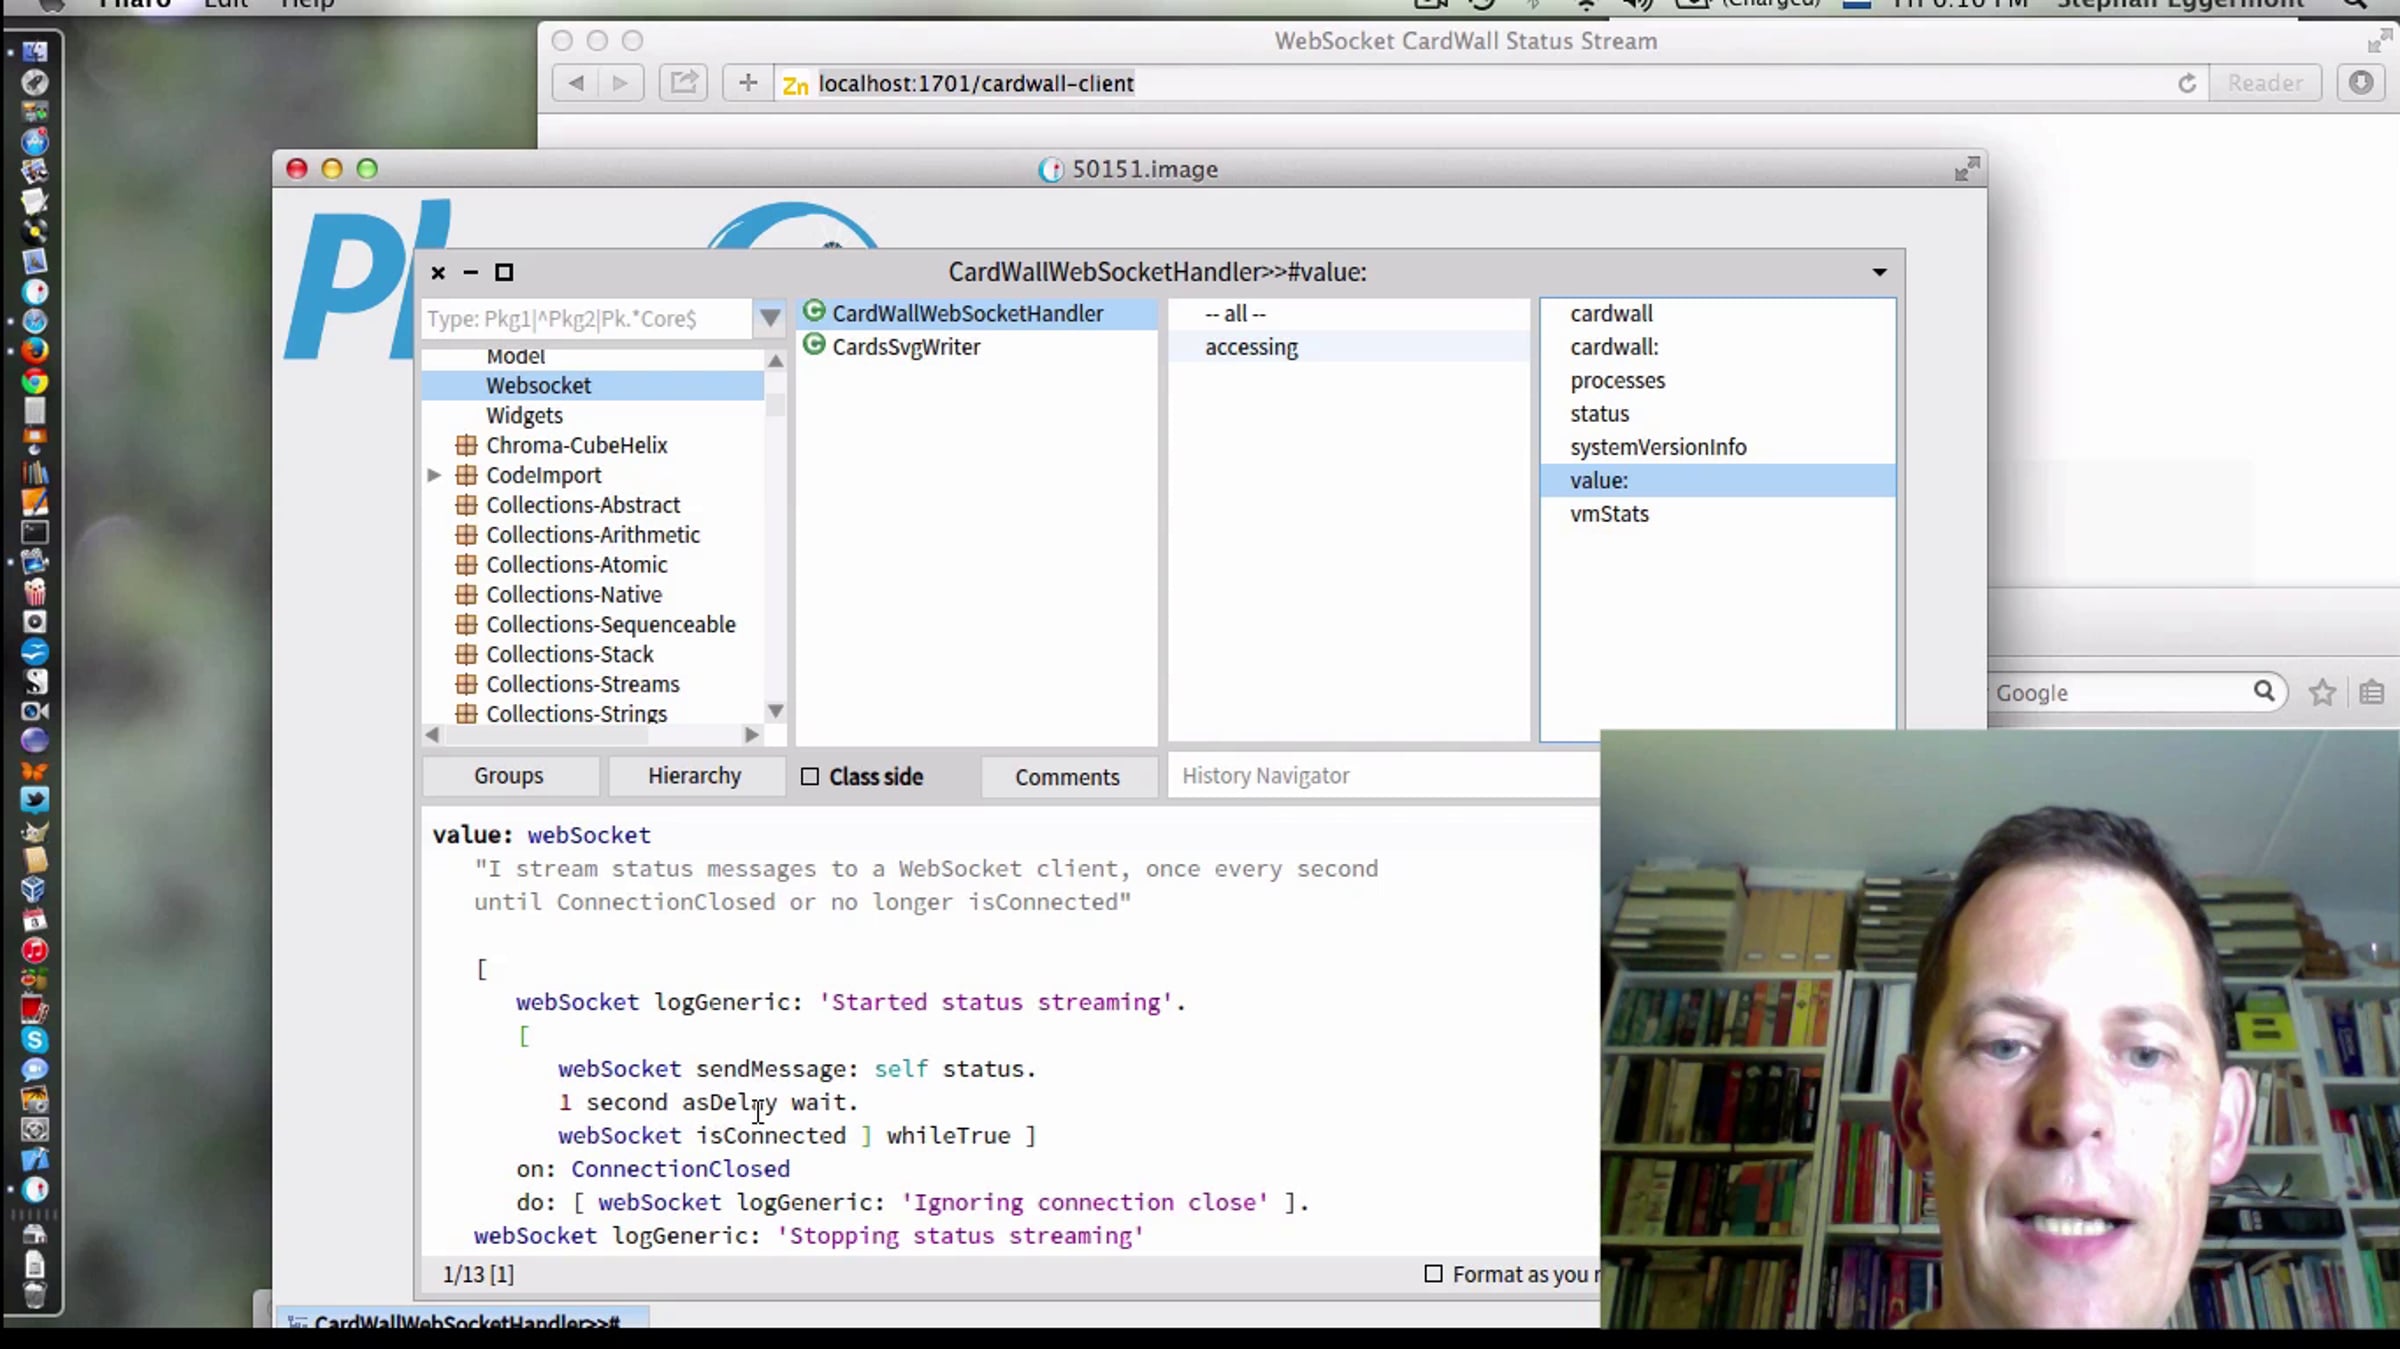
Task: Enable the Format as you read checkbox
Action: coord(1433,1273)
